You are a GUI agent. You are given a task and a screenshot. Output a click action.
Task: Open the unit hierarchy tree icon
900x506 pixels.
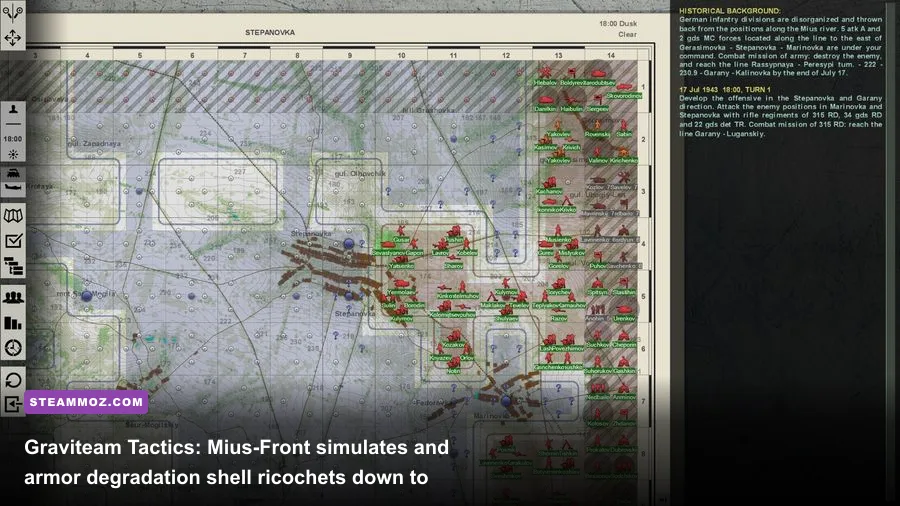tap(13, 266)
